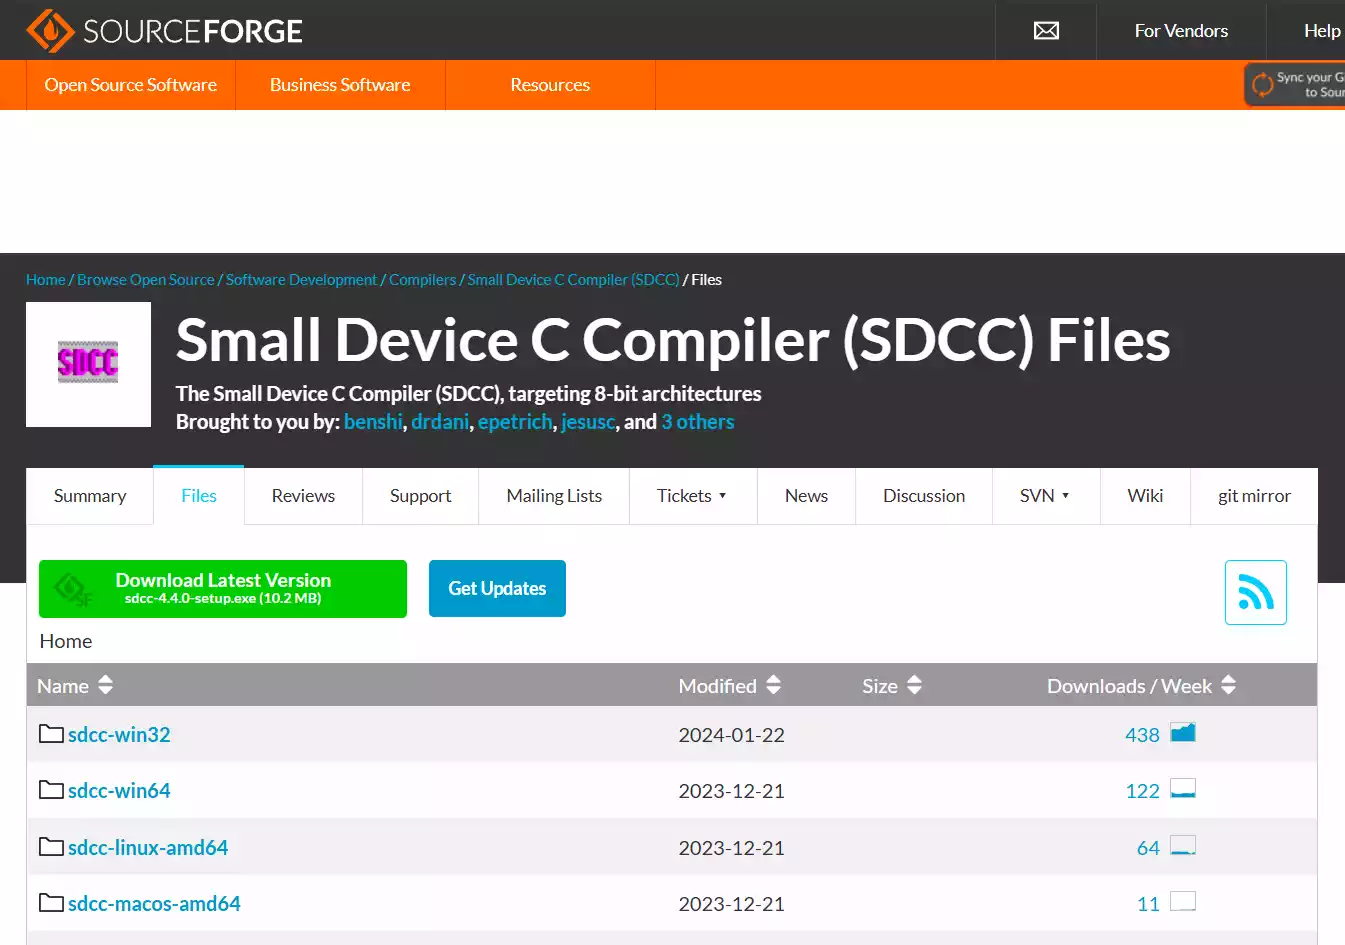Open contributor jesusc's profile
The height and width of the screenshot is (945, 1345).
click(588, 422)
